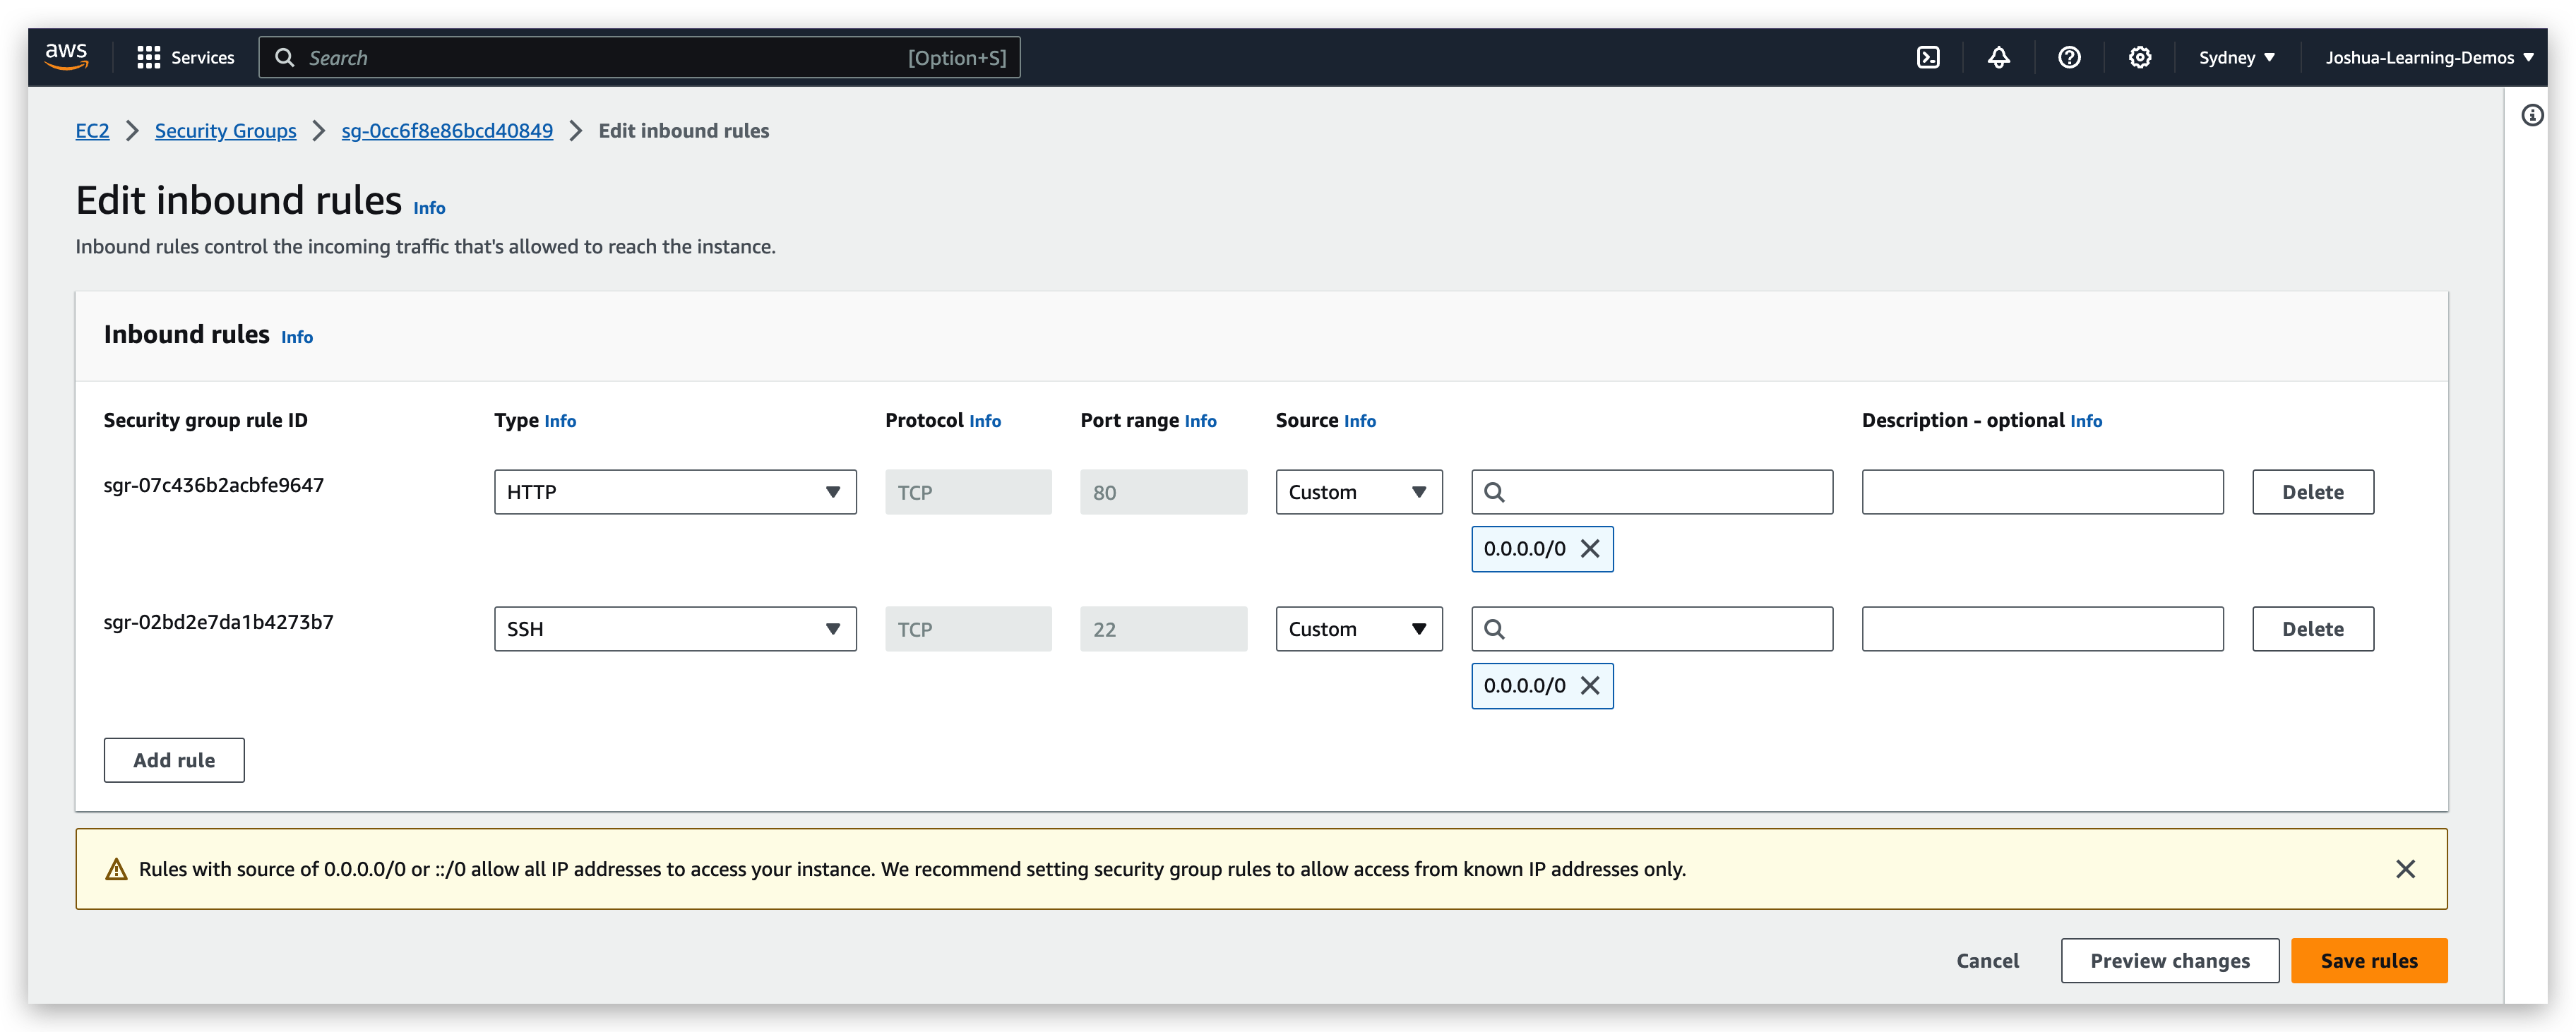The image size is (2576, 1032).
Task: Open the SSH rule Type dropdown
Action: pyautogui.click(x=674, y=628)
